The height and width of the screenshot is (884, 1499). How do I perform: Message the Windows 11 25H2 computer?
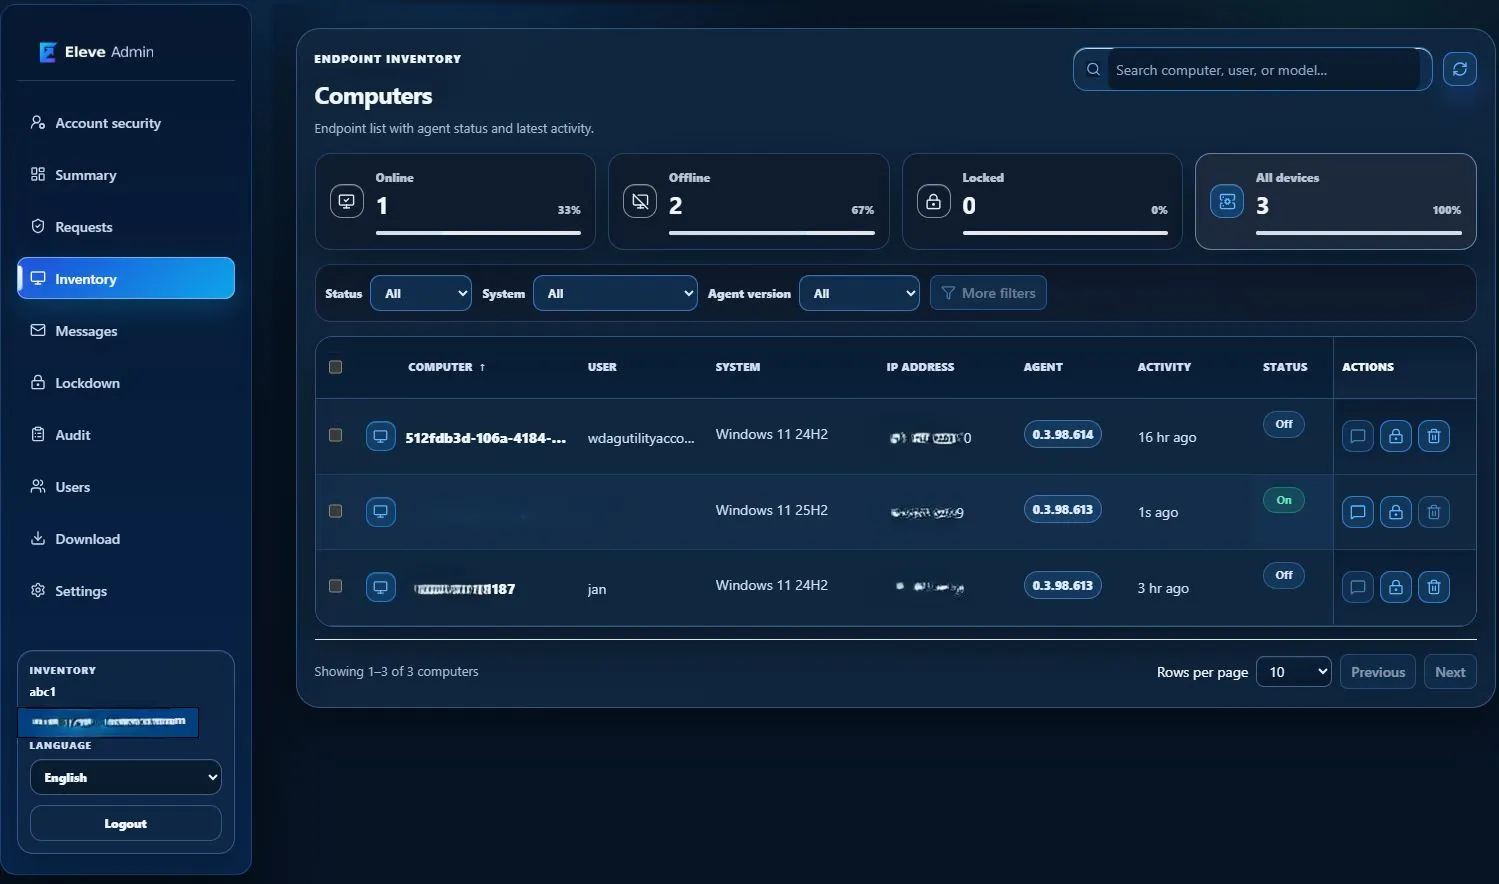point(1357,512)
